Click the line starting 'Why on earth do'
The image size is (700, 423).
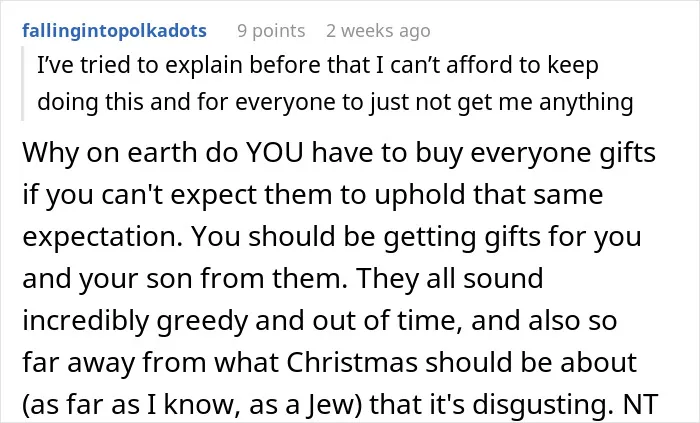point(339,153)
